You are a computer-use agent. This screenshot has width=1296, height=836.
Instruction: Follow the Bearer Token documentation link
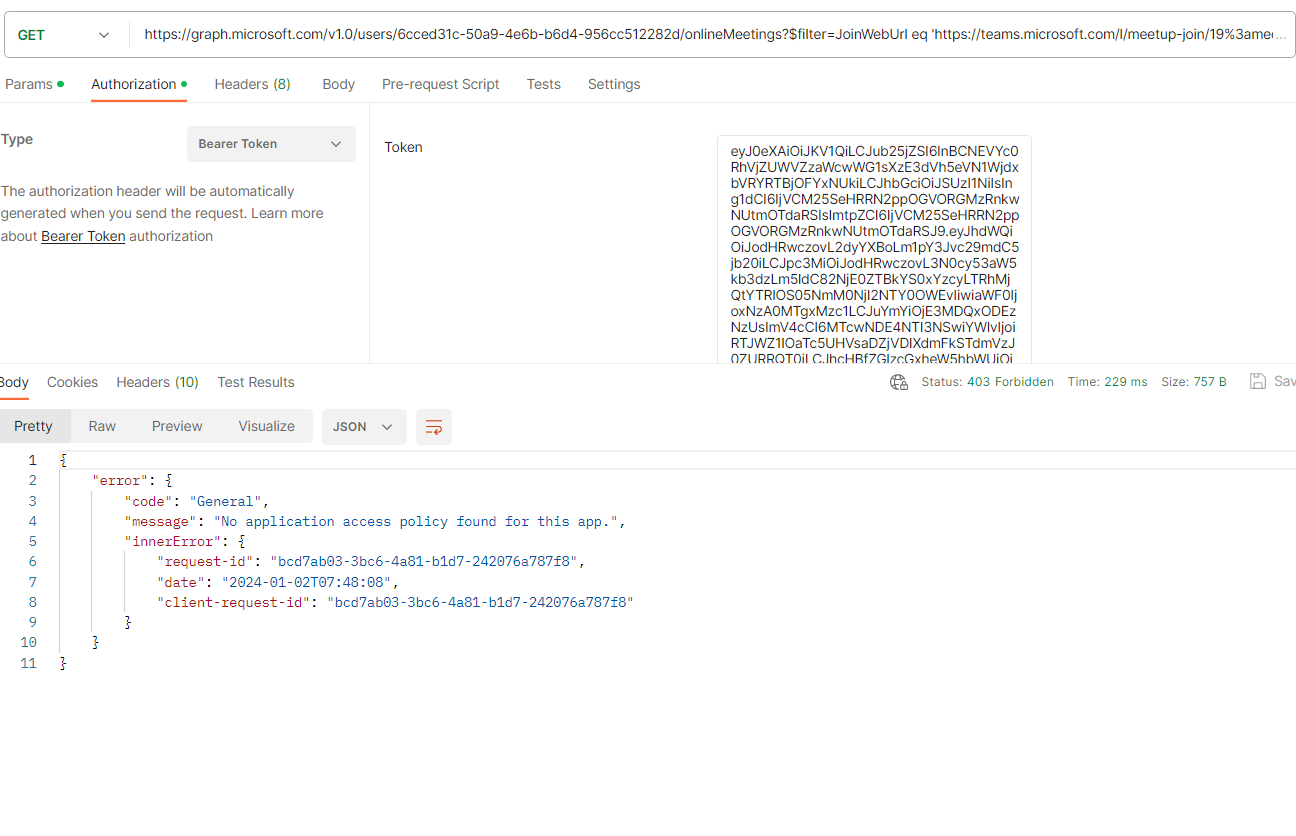click(83, 237)
